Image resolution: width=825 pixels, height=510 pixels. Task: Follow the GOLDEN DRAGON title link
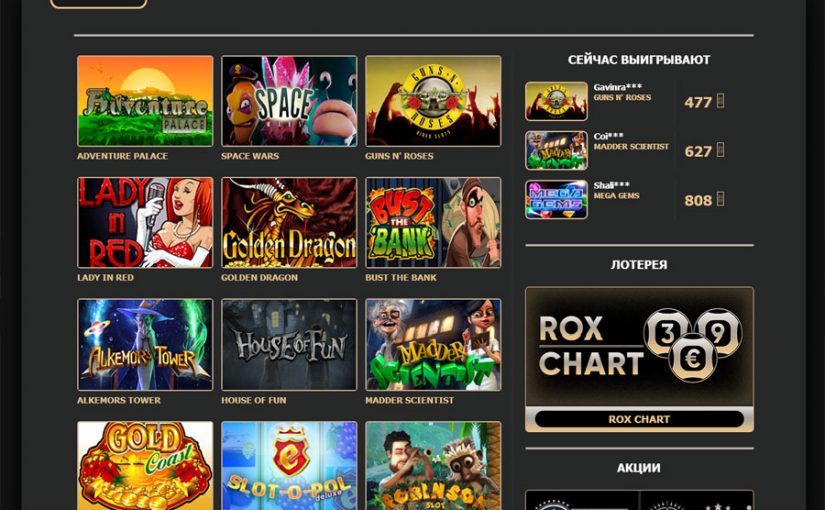[x=259, y=278]
